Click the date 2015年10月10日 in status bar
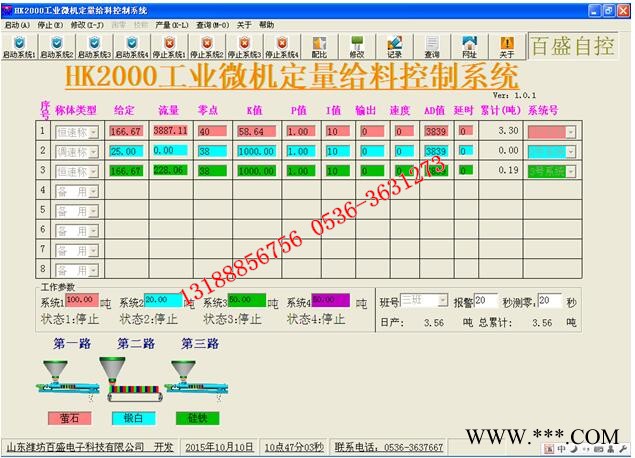 pos(219,447)
